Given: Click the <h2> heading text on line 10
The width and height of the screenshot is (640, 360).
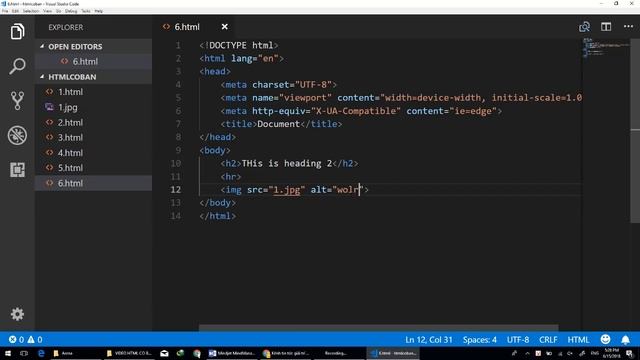Looking at the screenshot, I should 289,164.
